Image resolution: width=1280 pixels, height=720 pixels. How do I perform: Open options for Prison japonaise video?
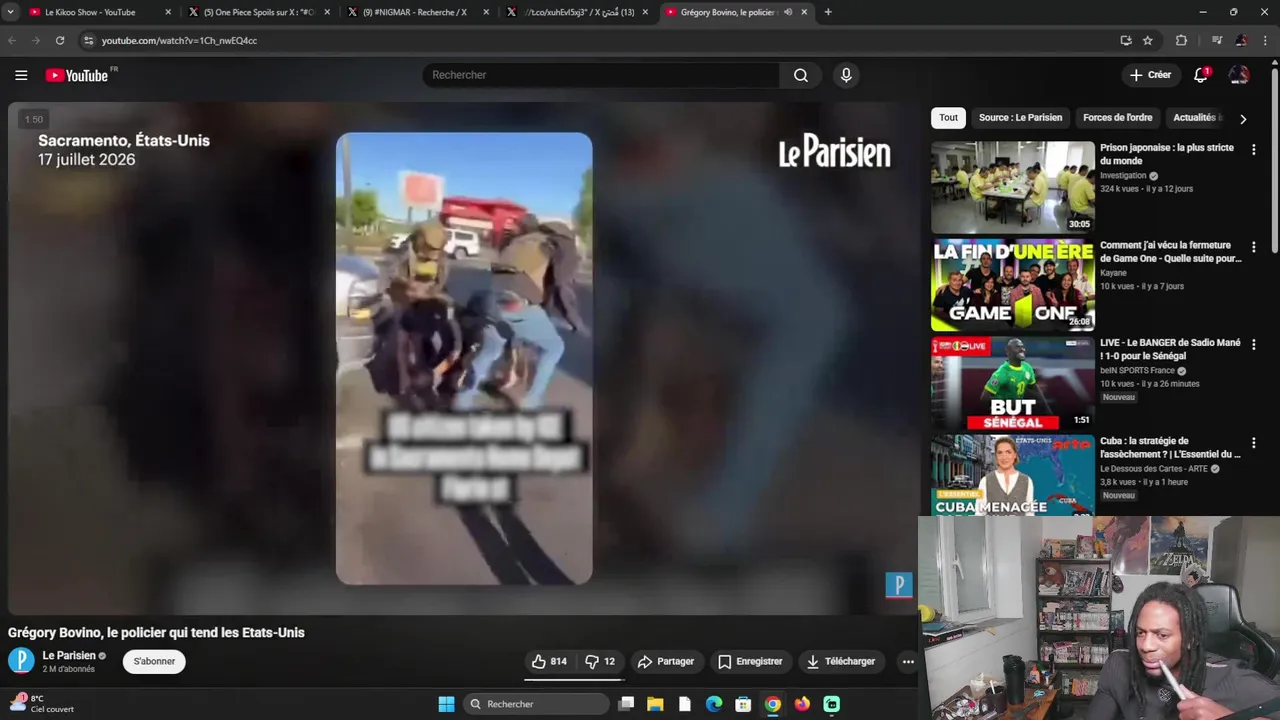tap(1253, 149)
